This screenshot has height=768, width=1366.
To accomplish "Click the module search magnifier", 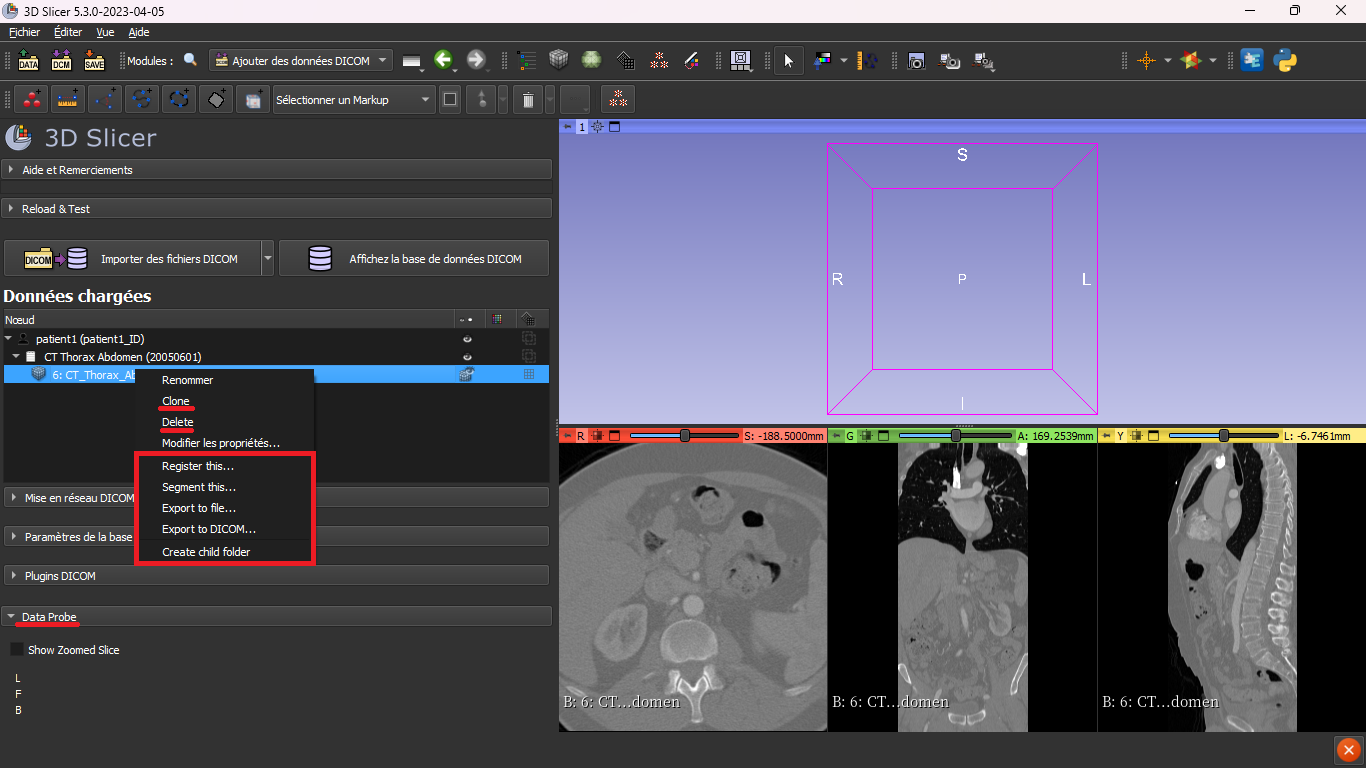I will coord(189,60).
